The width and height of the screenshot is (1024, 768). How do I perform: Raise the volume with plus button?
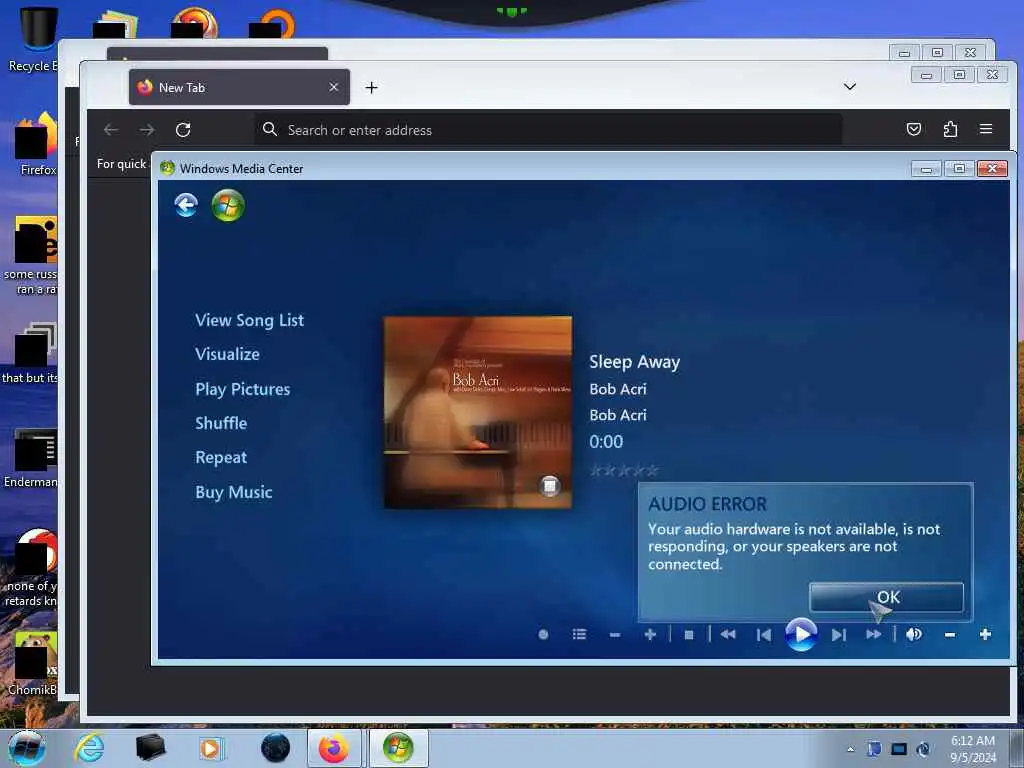(985, 635)
